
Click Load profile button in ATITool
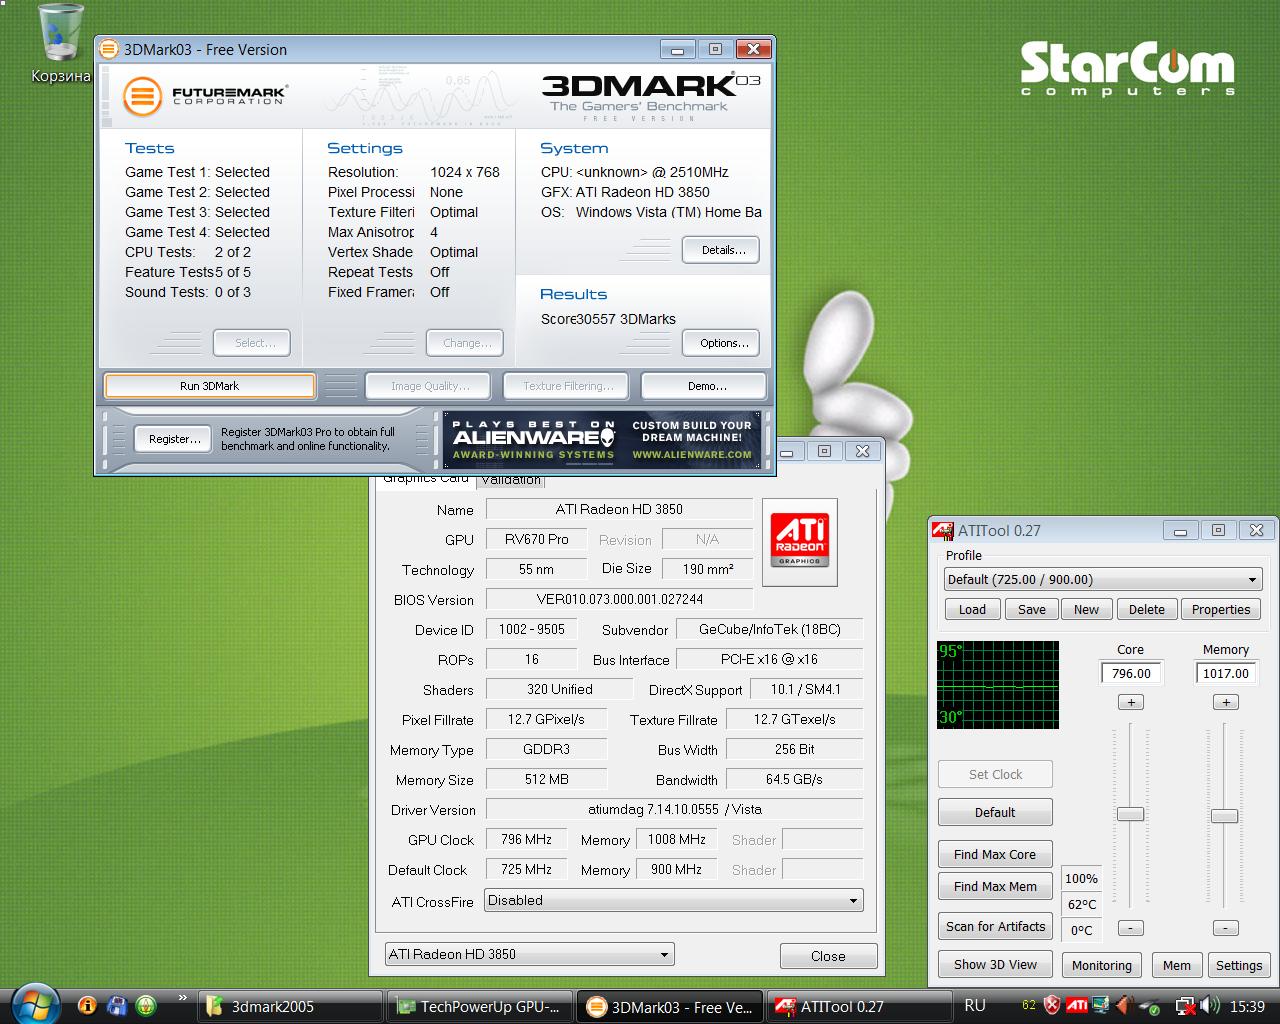(x=972, y=609)
